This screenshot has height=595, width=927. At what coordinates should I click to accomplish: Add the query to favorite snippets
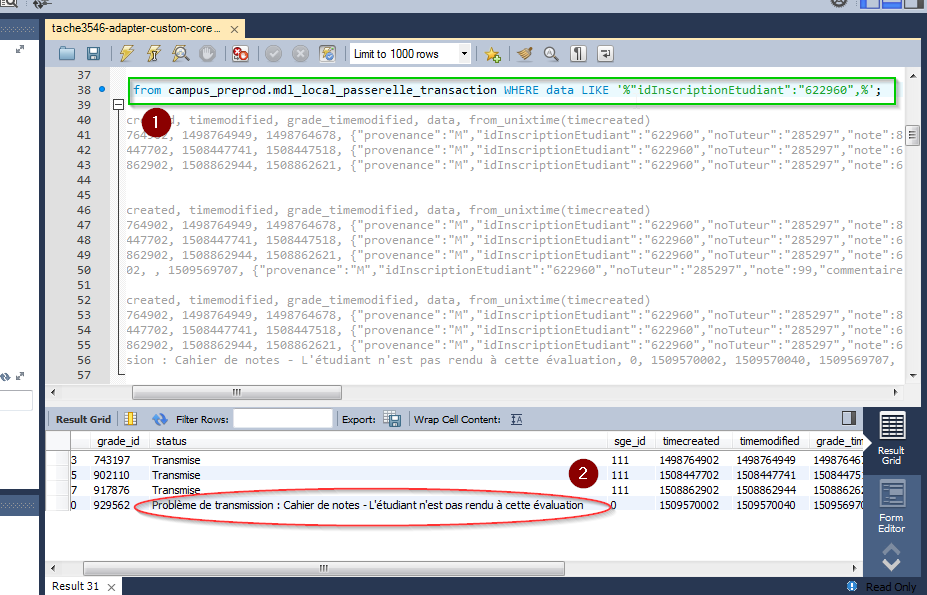pyautogui.click(x=492, y=54)
